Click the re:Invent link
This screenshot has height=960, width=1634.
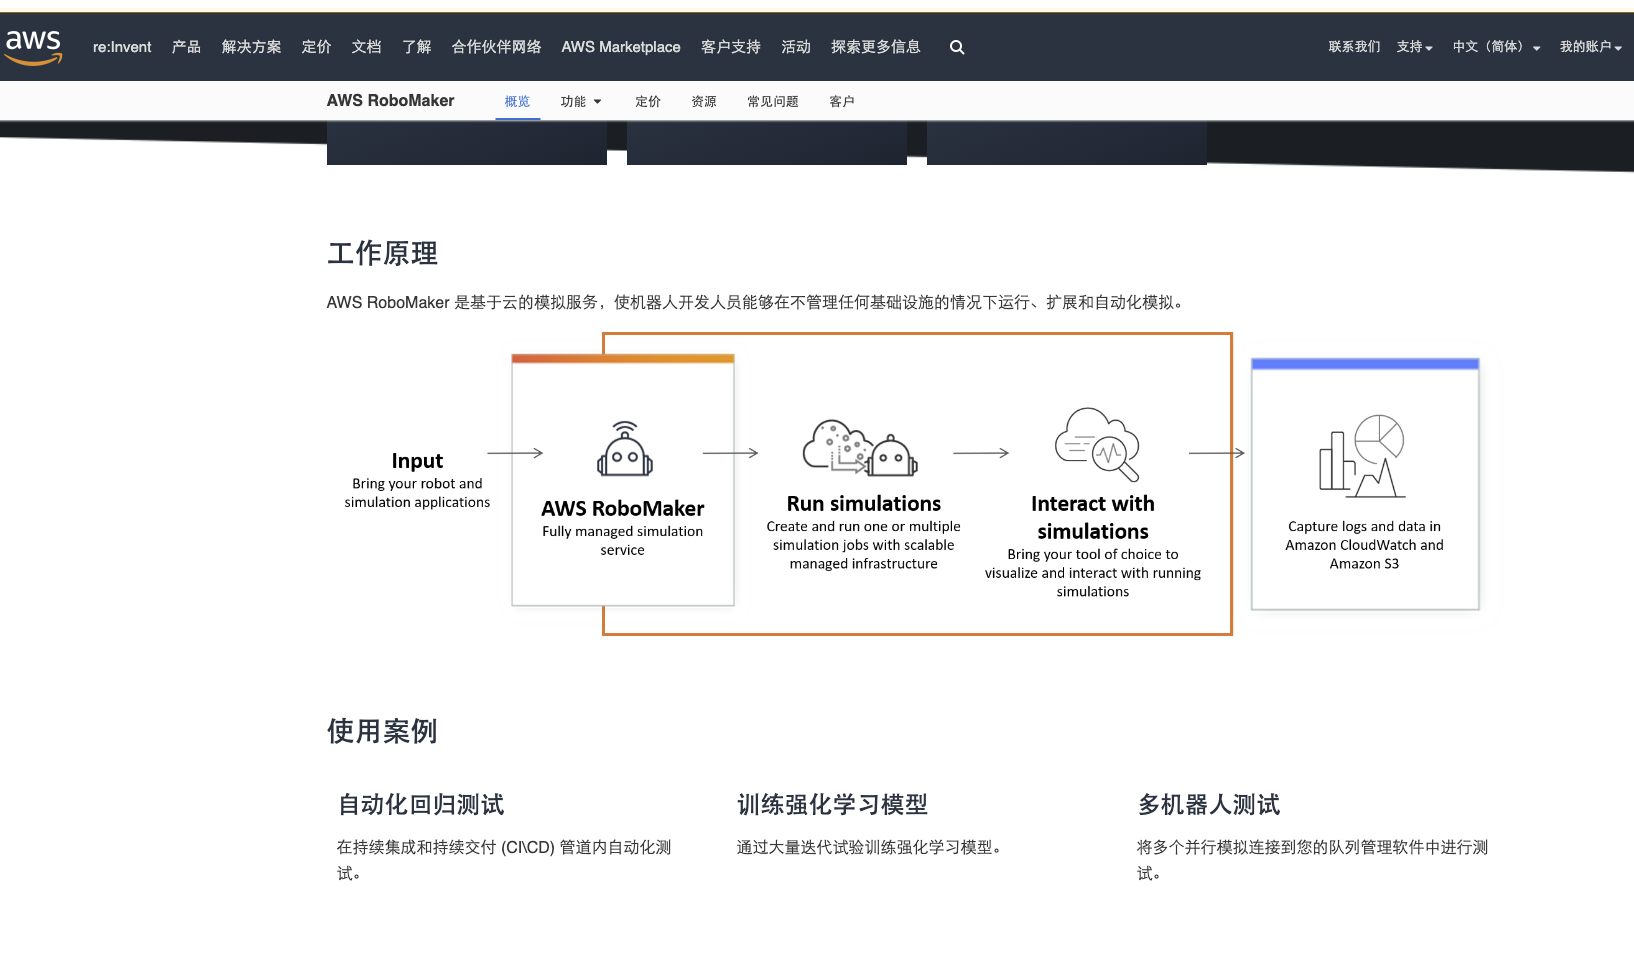point(122,47)
